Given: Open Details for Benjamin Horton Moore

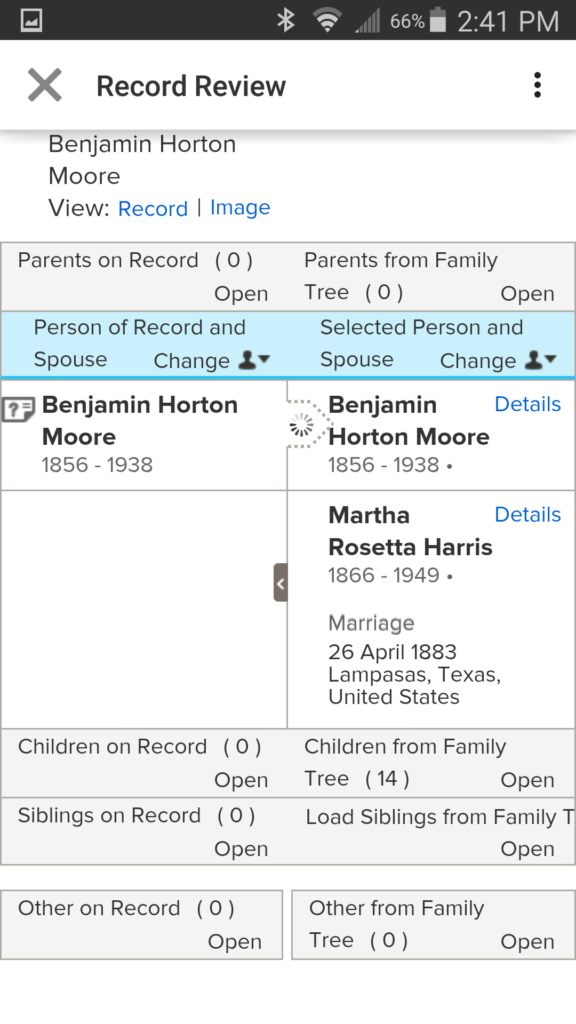Looking at the screenshot, I should (528, 404).
